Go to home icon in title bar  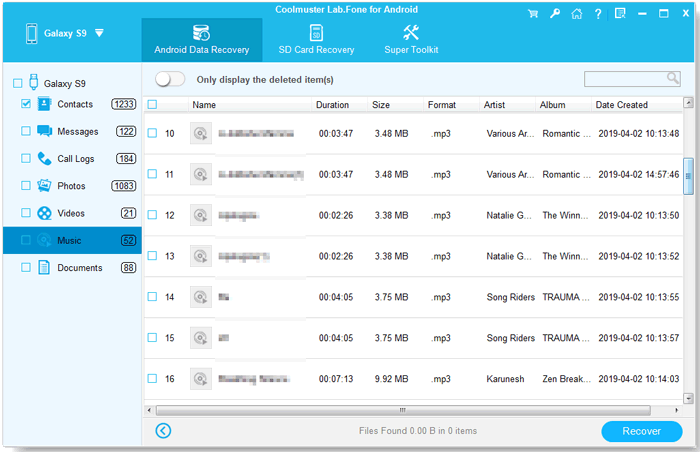576,14
